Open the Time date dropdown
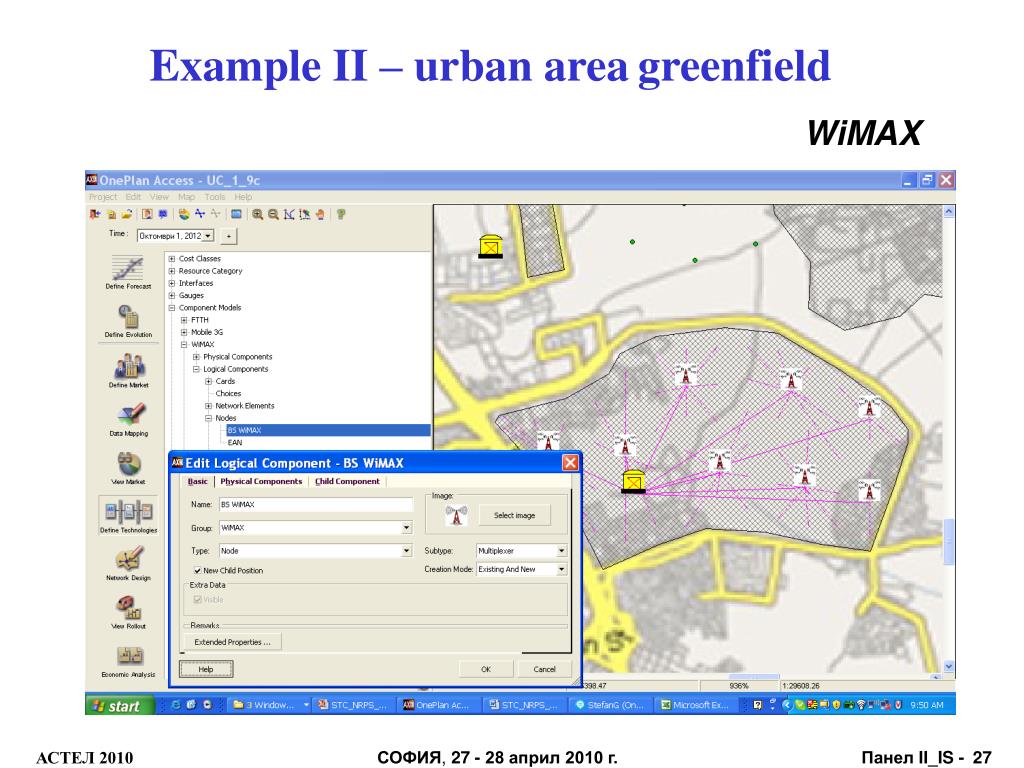This screenshot has width=1024, height=768. click(x=208, y=236)
